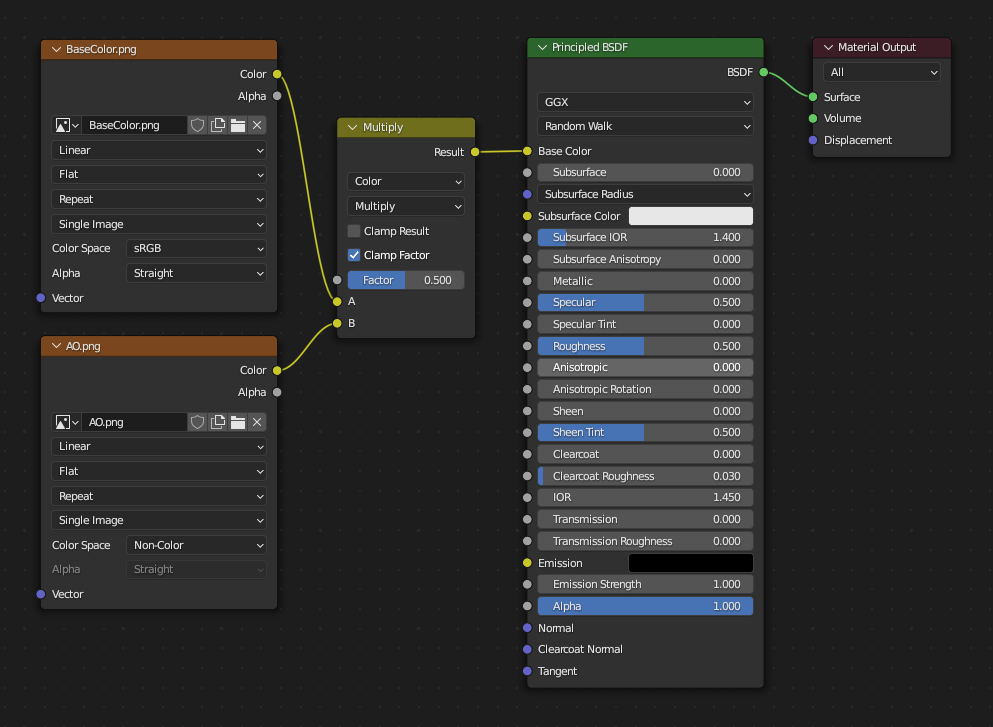Viewport: 993px width, 727px height.
Task: Open BaseColor.png Repeat extension dropdown
Action: pos(159,199)
